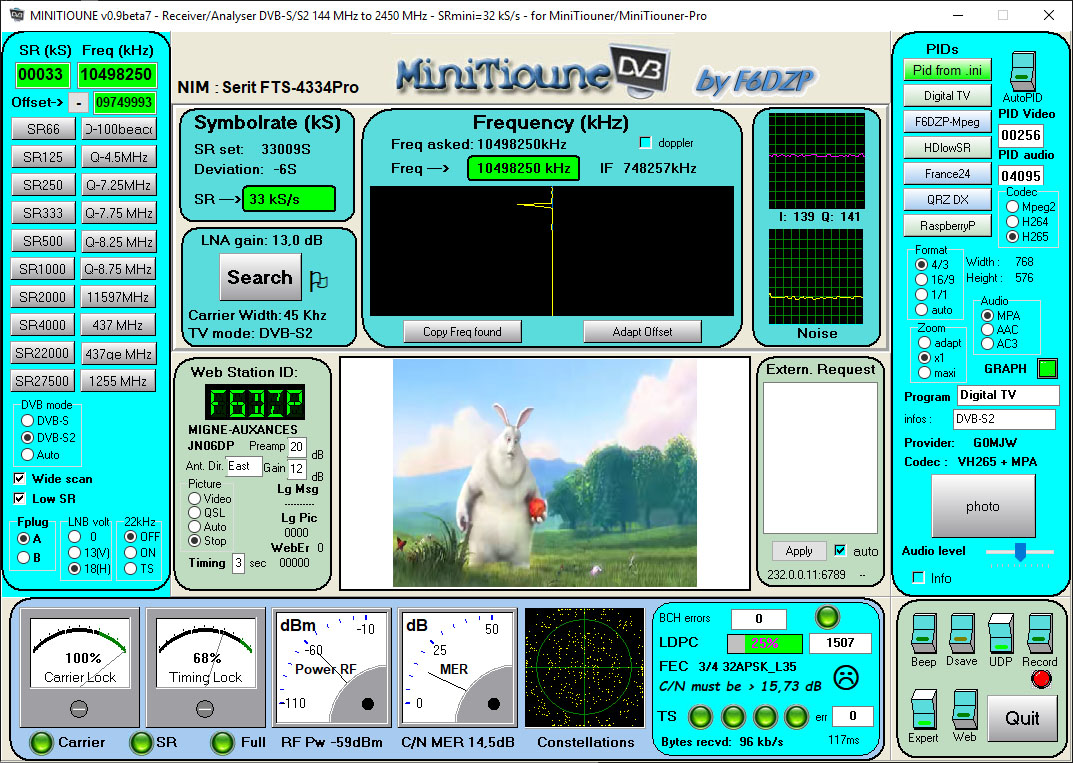1073x763 pixels.
Task: Click the Pid from .ini button
Action: point(947,70)
